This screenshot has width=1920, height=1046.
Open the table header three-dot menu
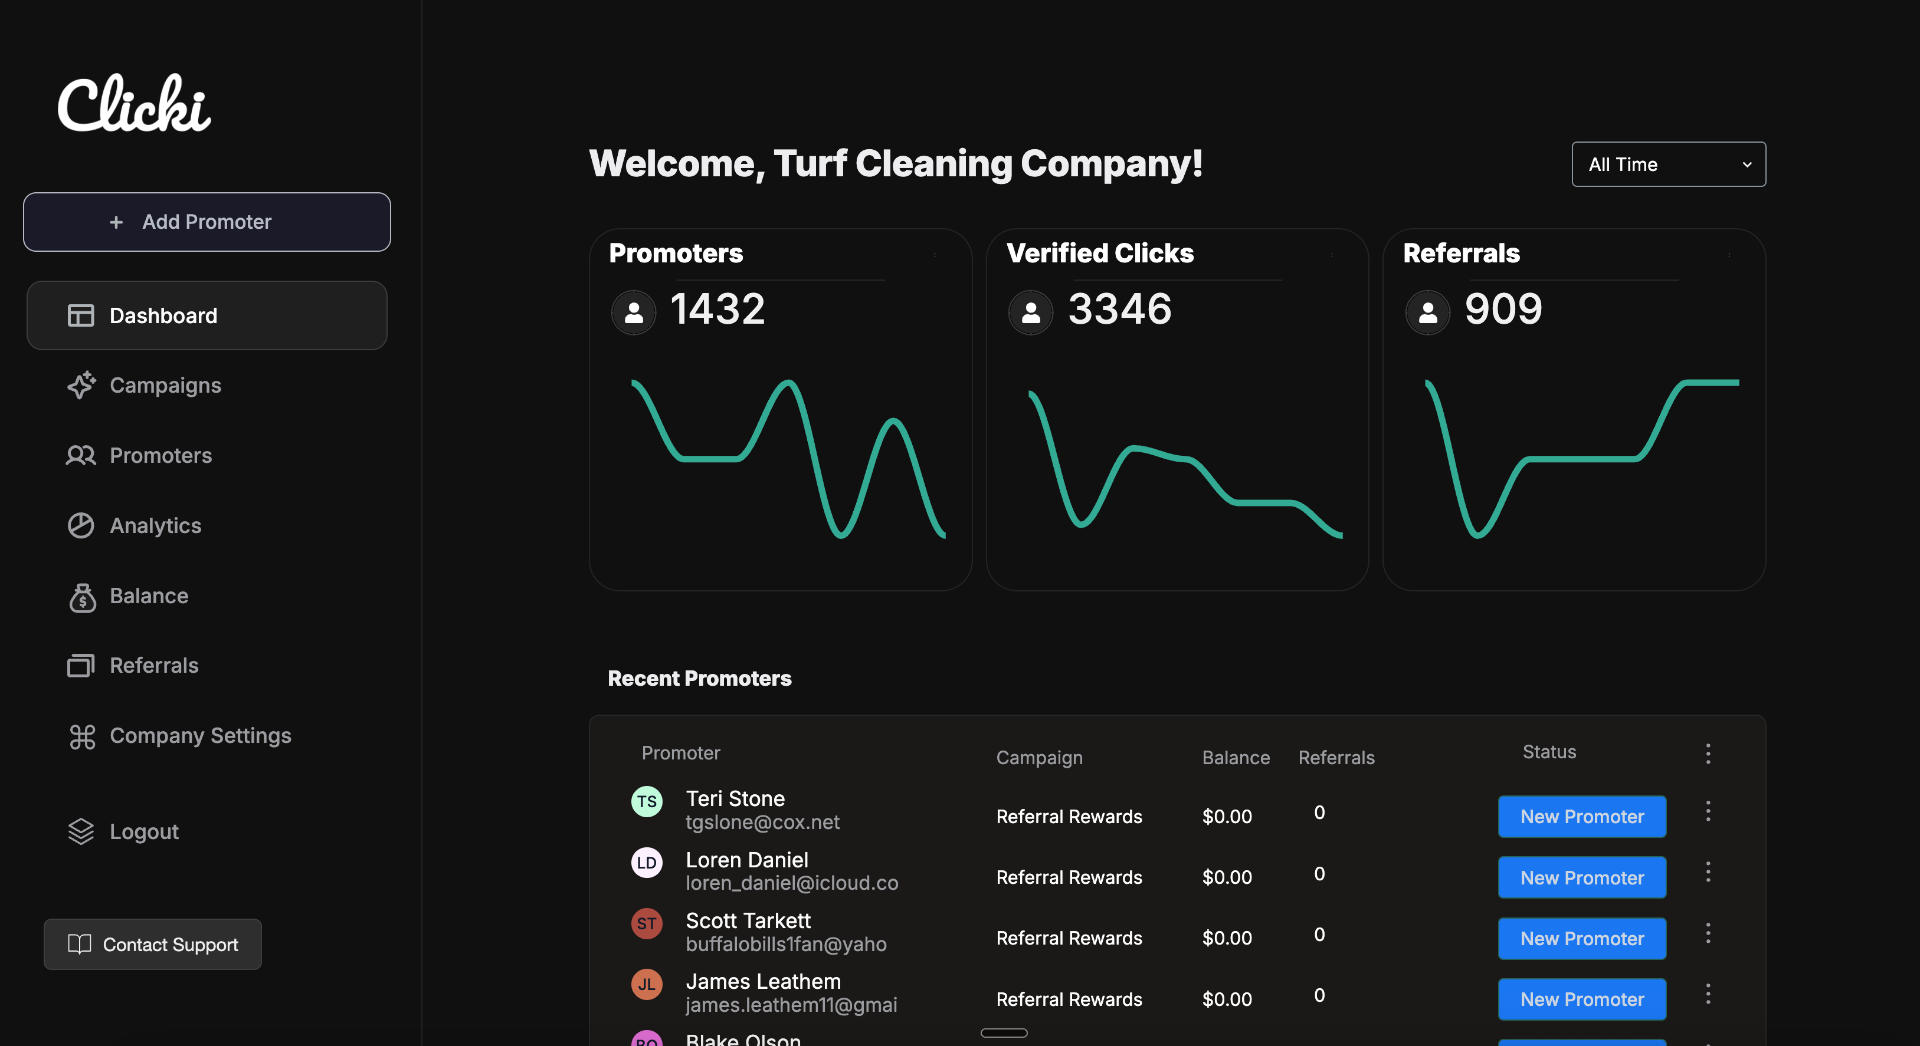[1708, 753]
